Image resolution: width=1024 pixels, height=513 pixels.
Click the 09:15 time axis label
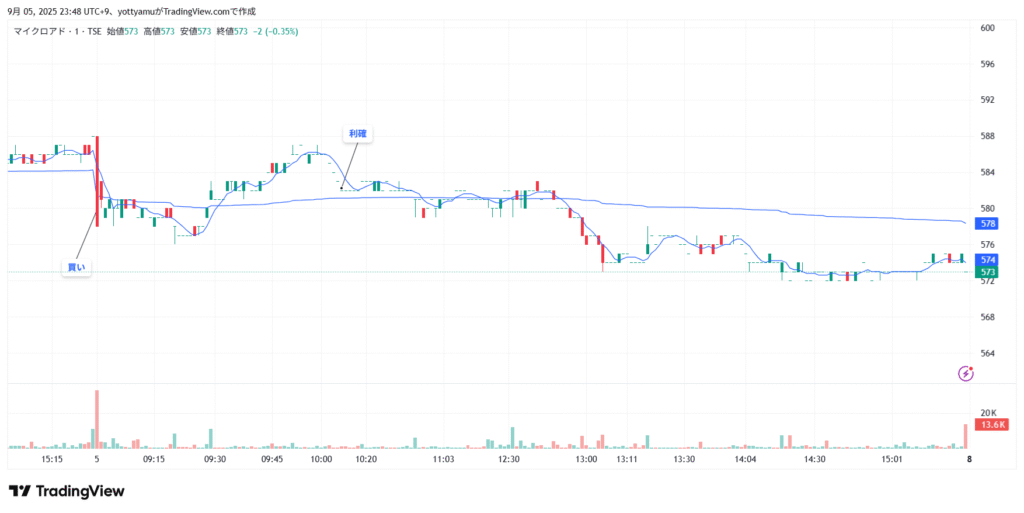155,459
